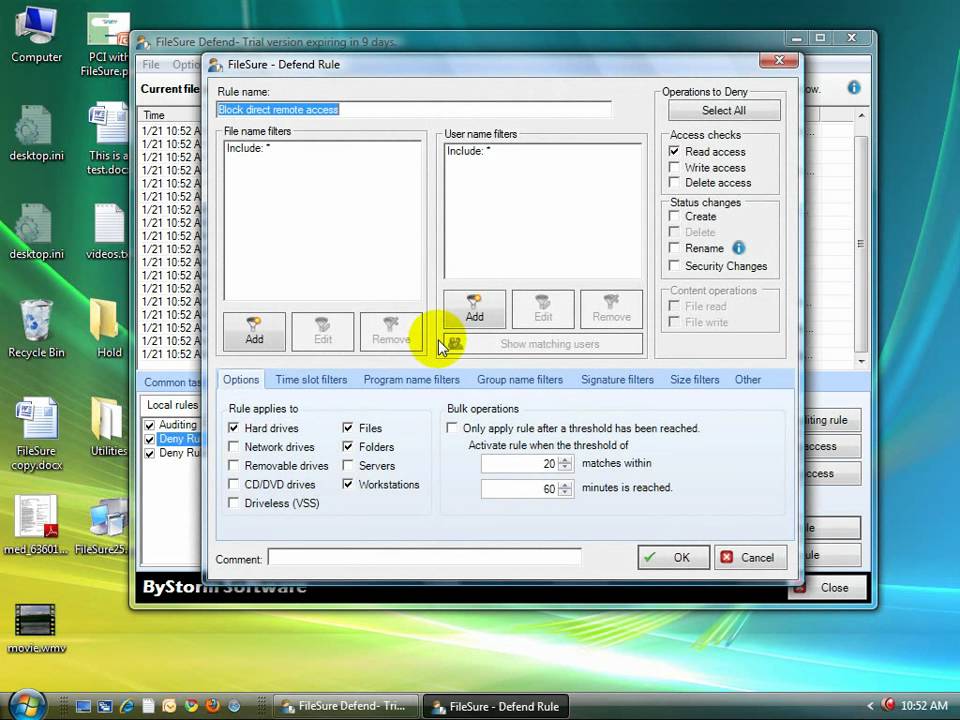This screenshot has width=960, height=720.
Task: Enable Write access checkbox
Action: point(674,167)
